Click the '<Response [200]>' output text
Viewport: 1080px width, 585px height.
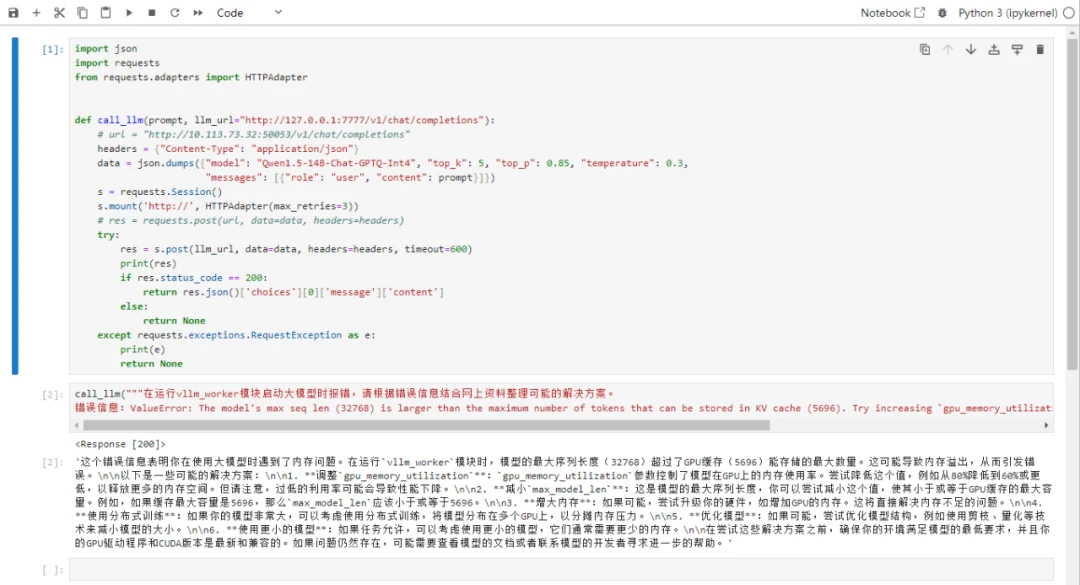121,444
